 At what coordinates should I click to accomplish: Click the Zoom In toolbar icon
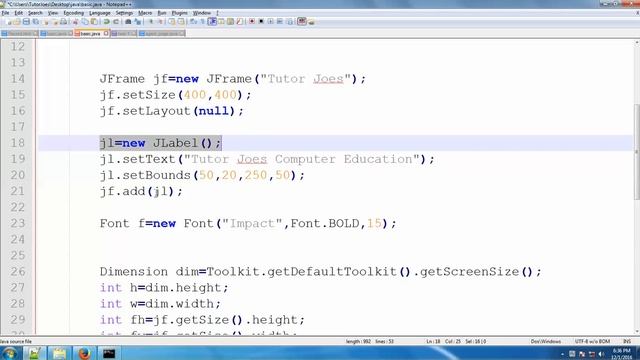pyautogui.click(x=151, y=22)
